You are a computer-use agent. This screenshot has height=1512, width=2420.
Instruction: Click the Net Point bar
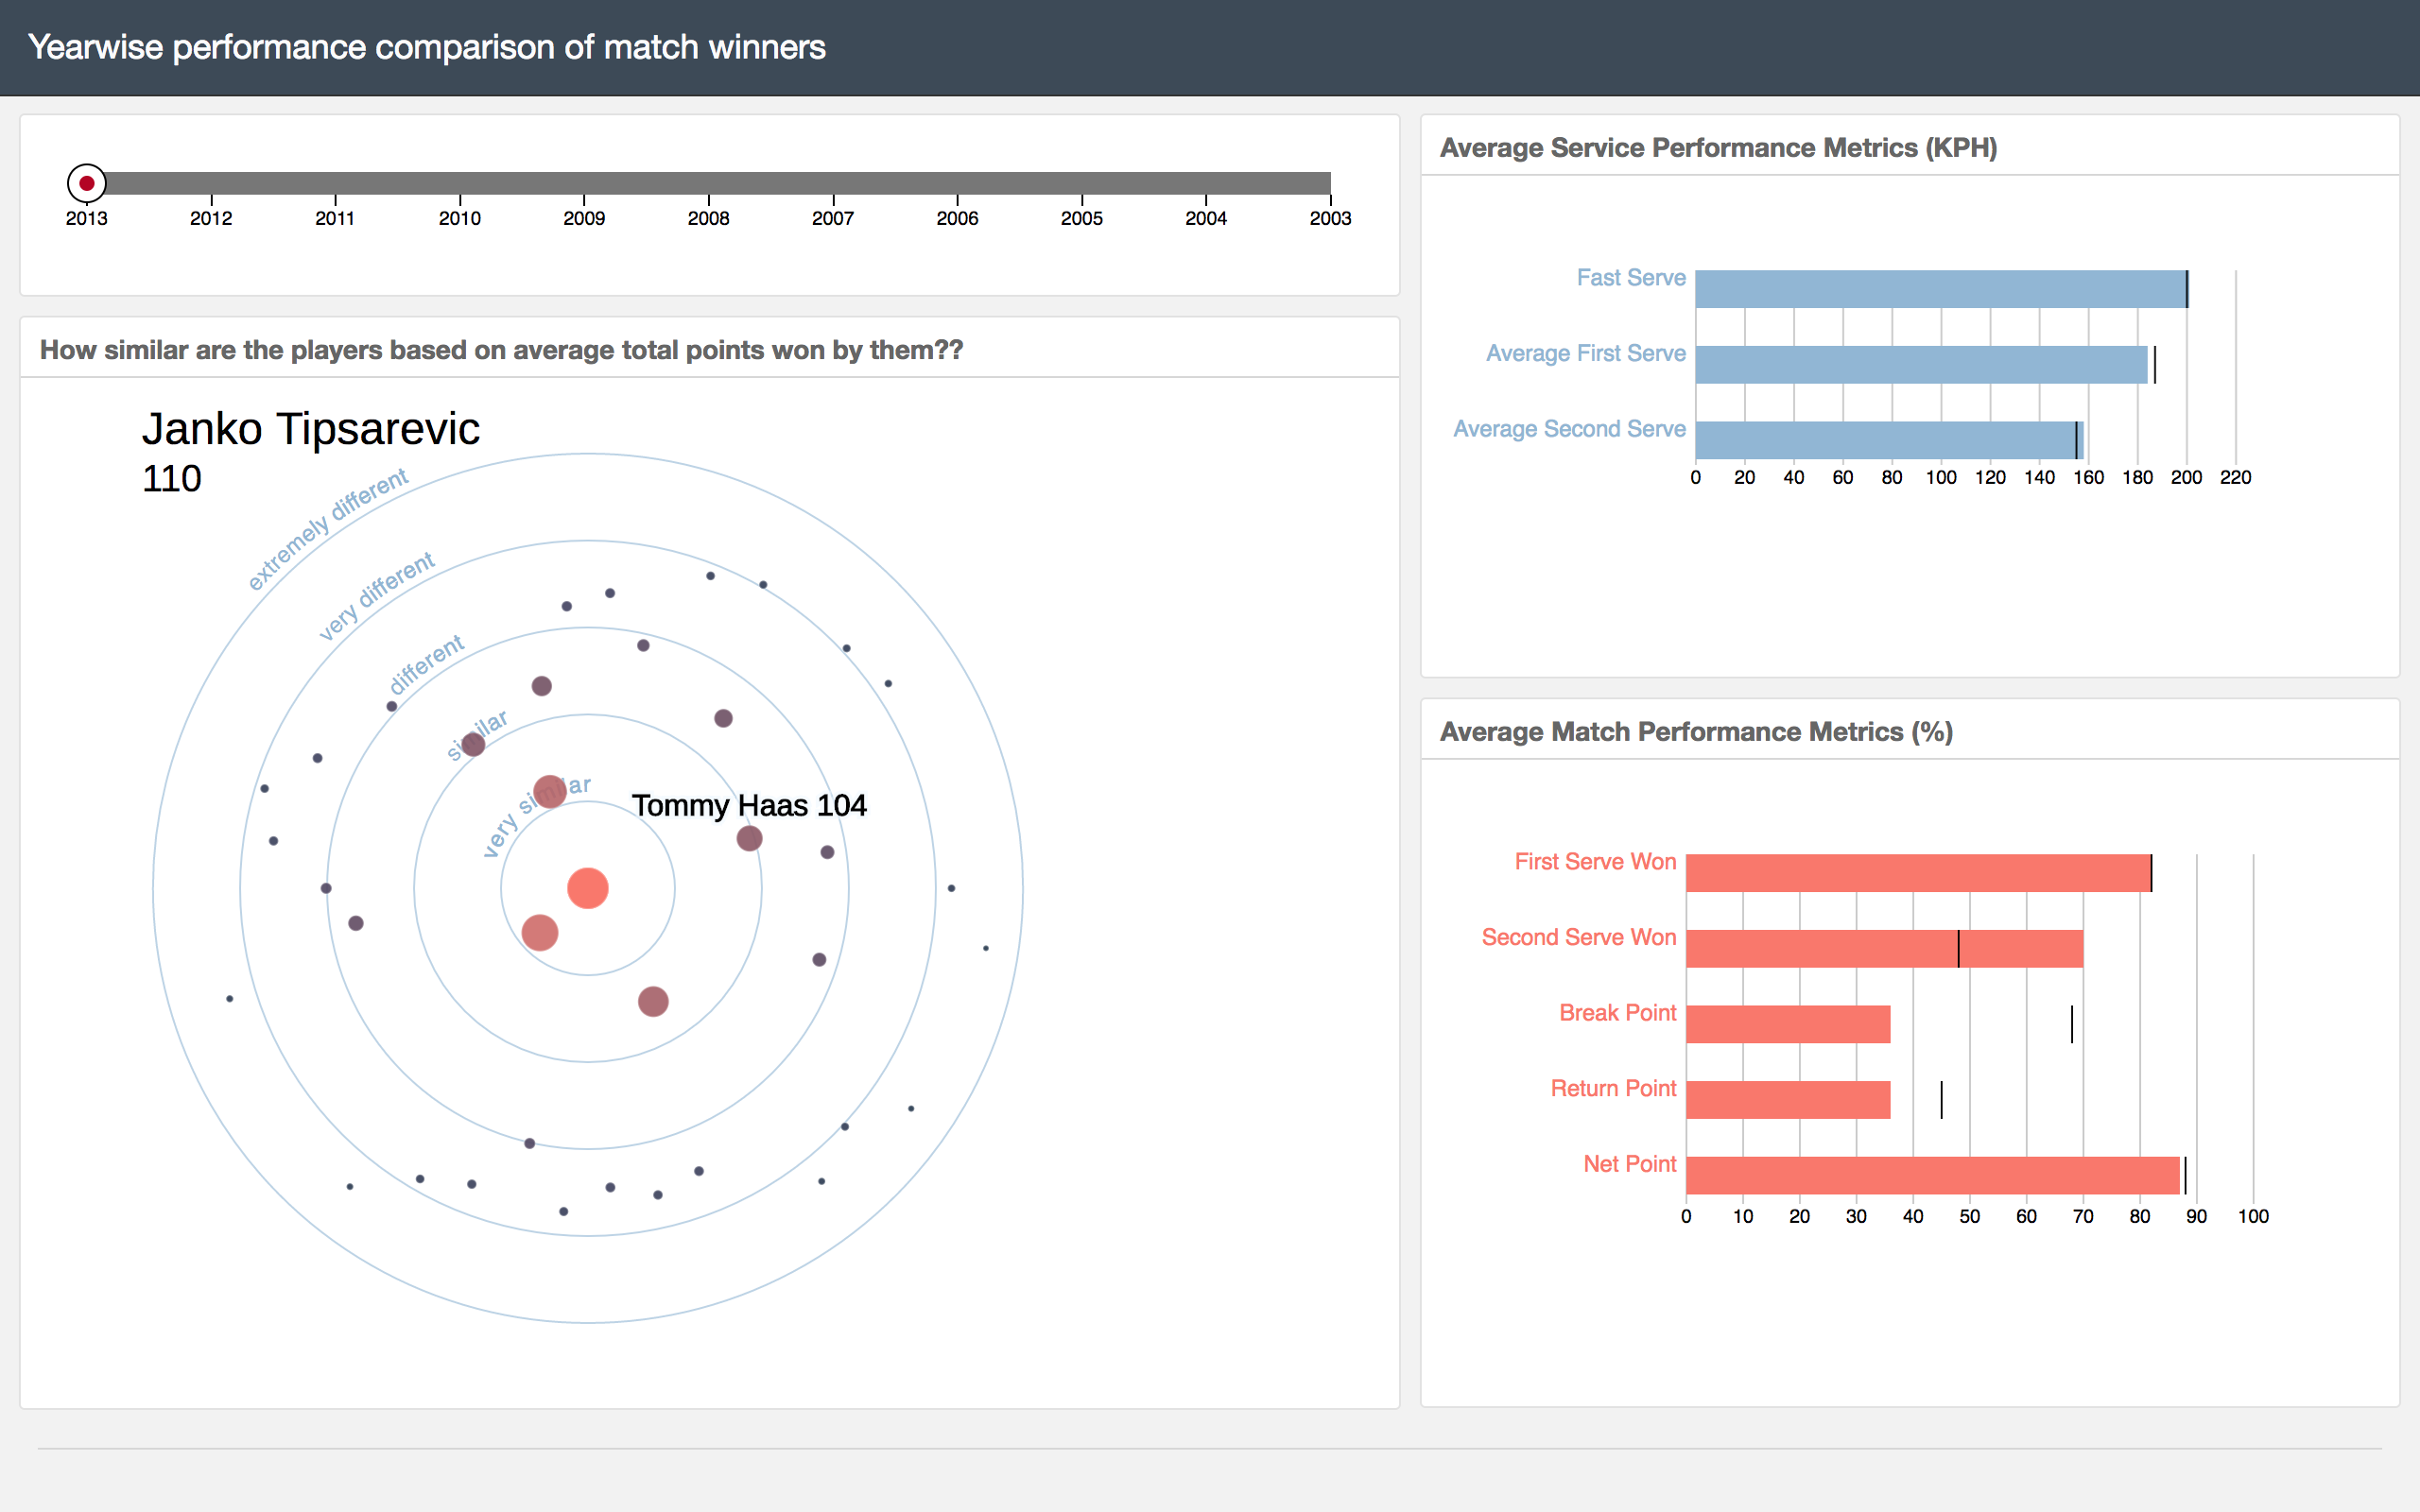coord(1932,1175)
